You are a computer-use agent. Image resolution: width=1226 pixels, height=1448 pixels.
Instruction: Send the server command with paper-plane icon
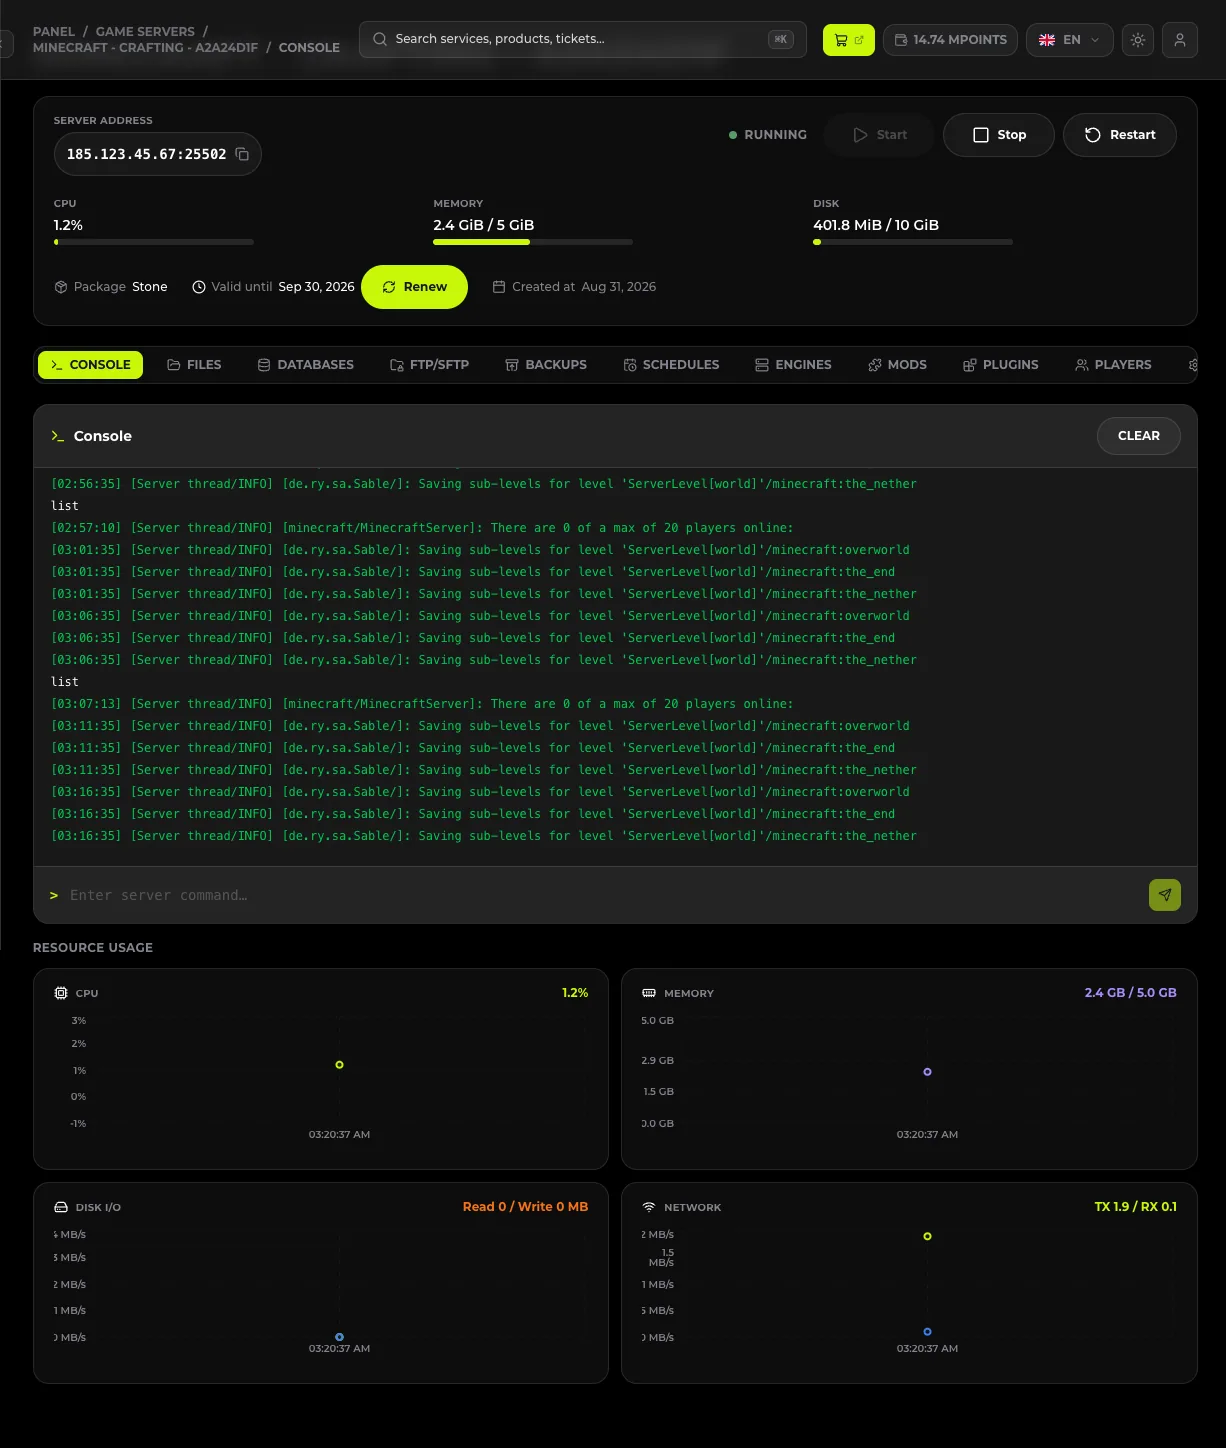1165,895
